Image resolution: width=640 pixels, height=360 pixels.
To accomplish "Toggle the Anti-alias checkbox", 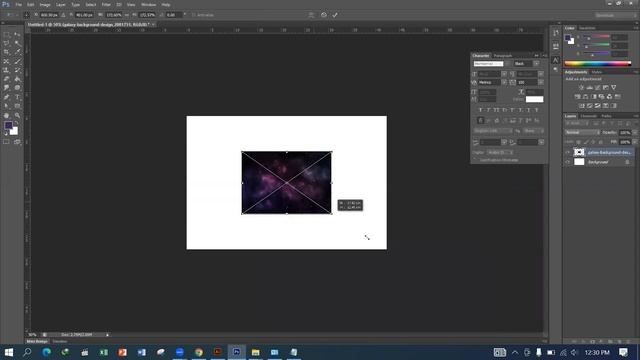I will (194, 15).
